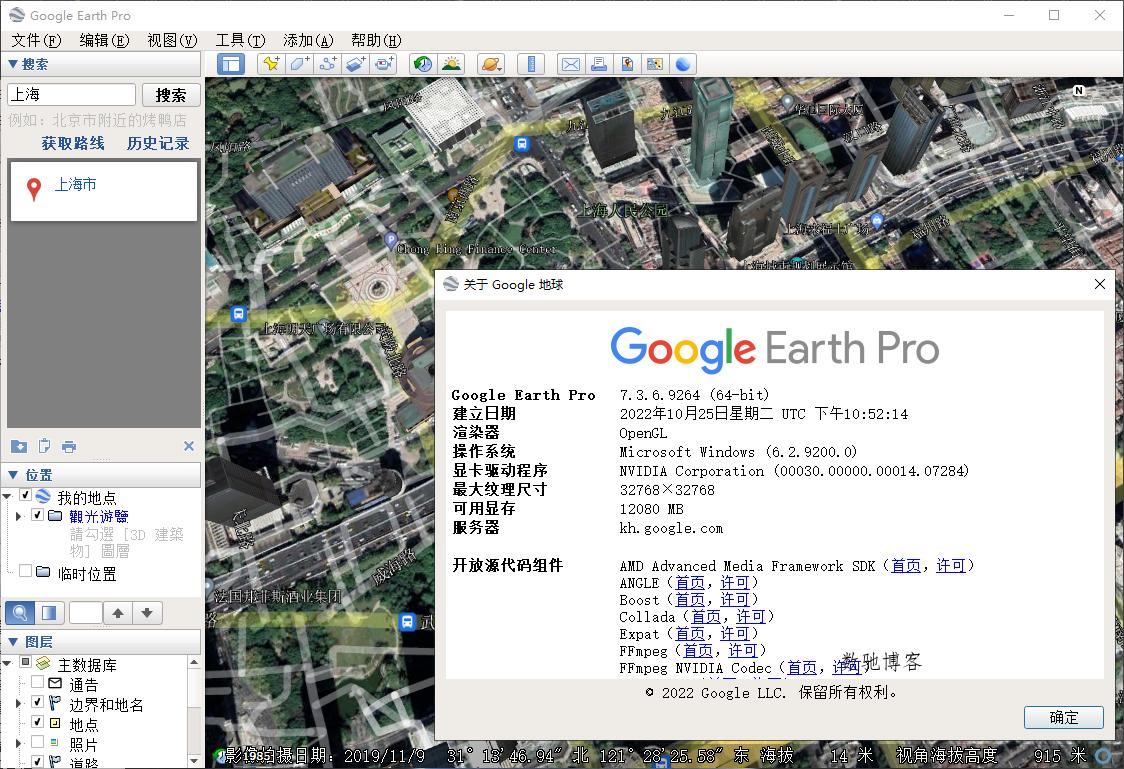
Task: Open the ANGLE 许可 link
Action: click(735, 583)
